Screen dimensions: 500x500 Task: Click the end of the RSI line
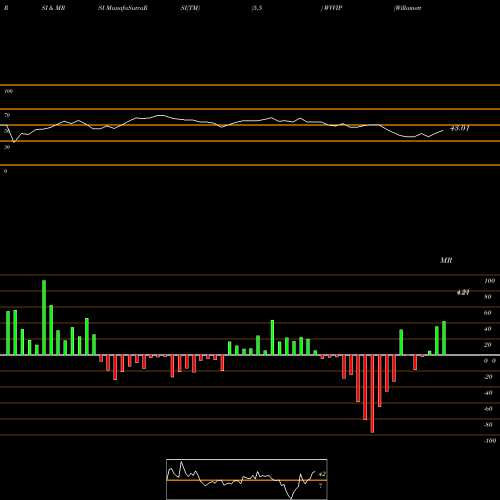443,130
